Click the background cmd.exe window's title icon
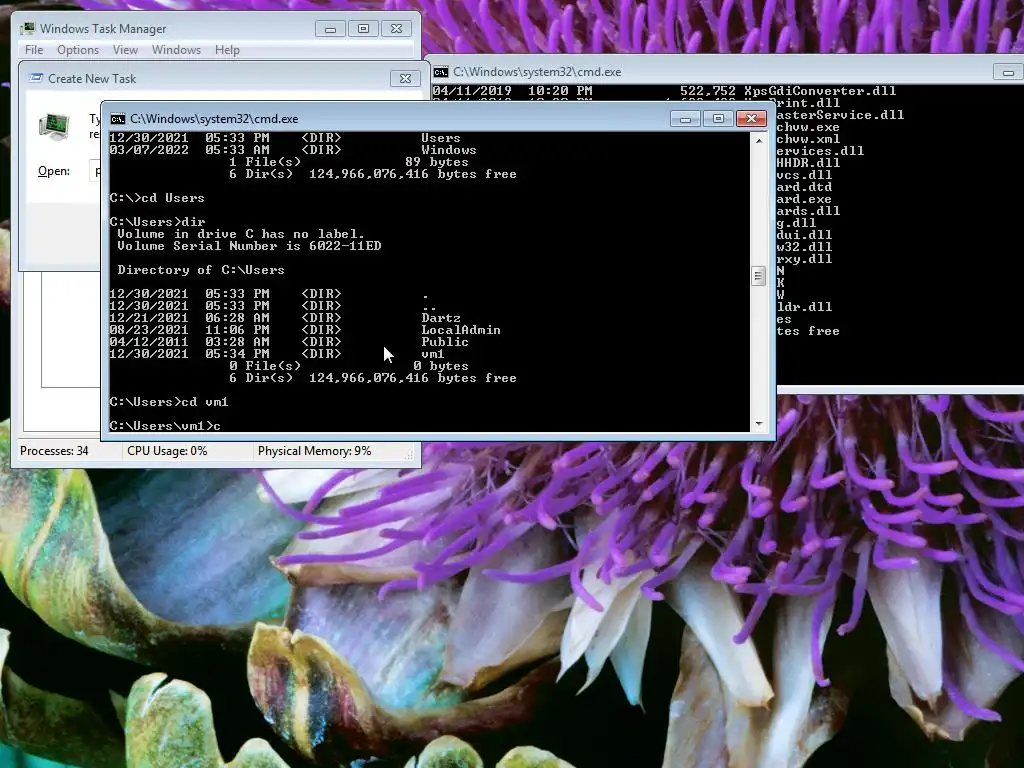Viewport: 1024px width, 768px height. [x=441, y=72]
